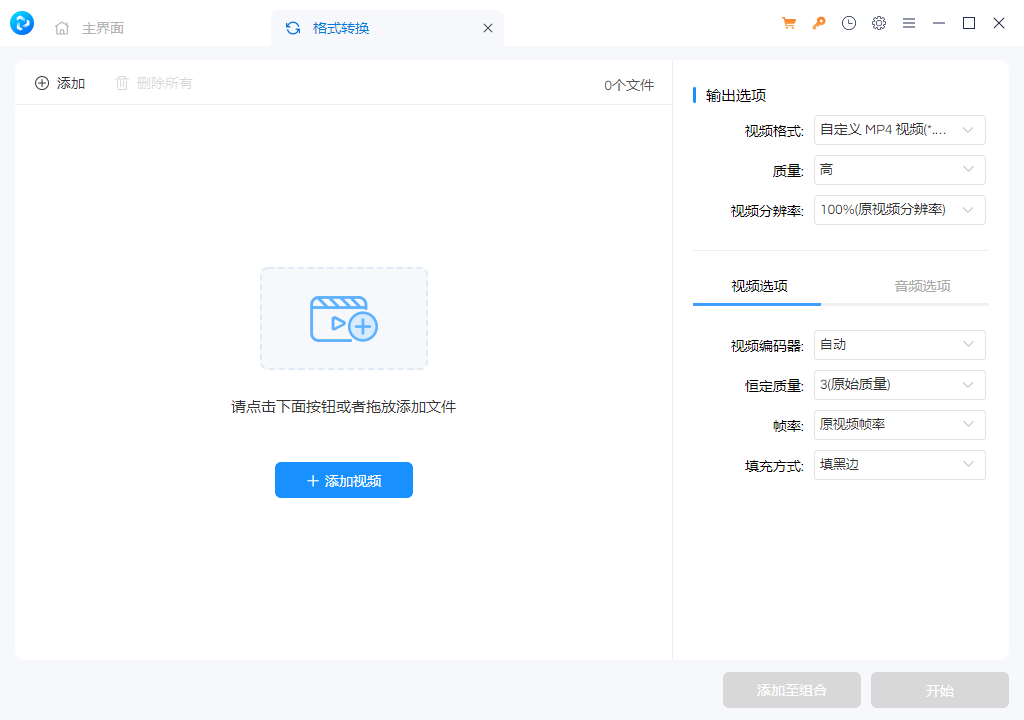Open the 视频格式 format dropdown
This screenshot has width=1024, height=720.
[x=898, y=129]
